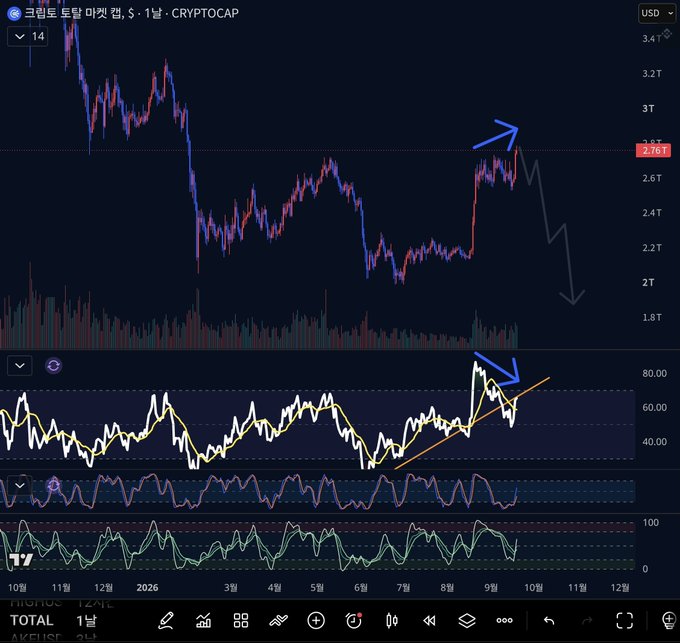The height and width of the screenshot is (643, 680).
Task: Click the 2T price scale label
Action: click(648, 283)
